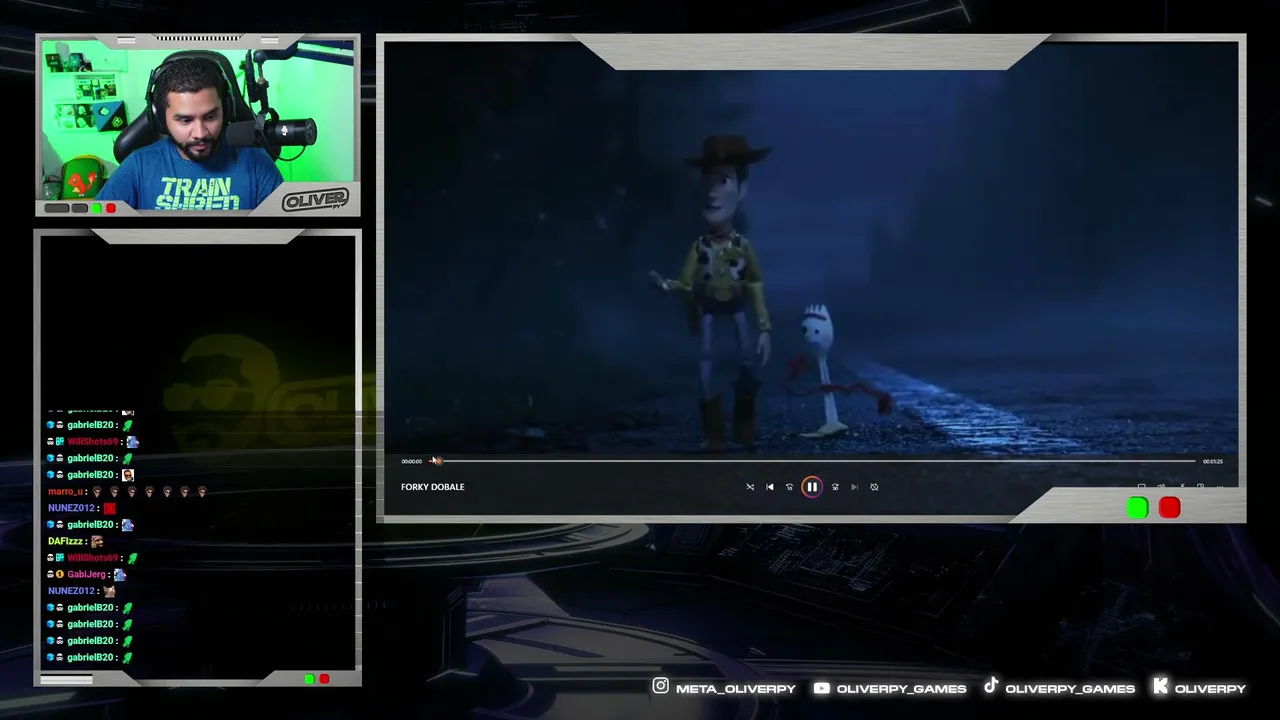This screenshot has width=1280, height=720.
Task: Click the TikTok icon in the footer
Action: pos(990,686)
